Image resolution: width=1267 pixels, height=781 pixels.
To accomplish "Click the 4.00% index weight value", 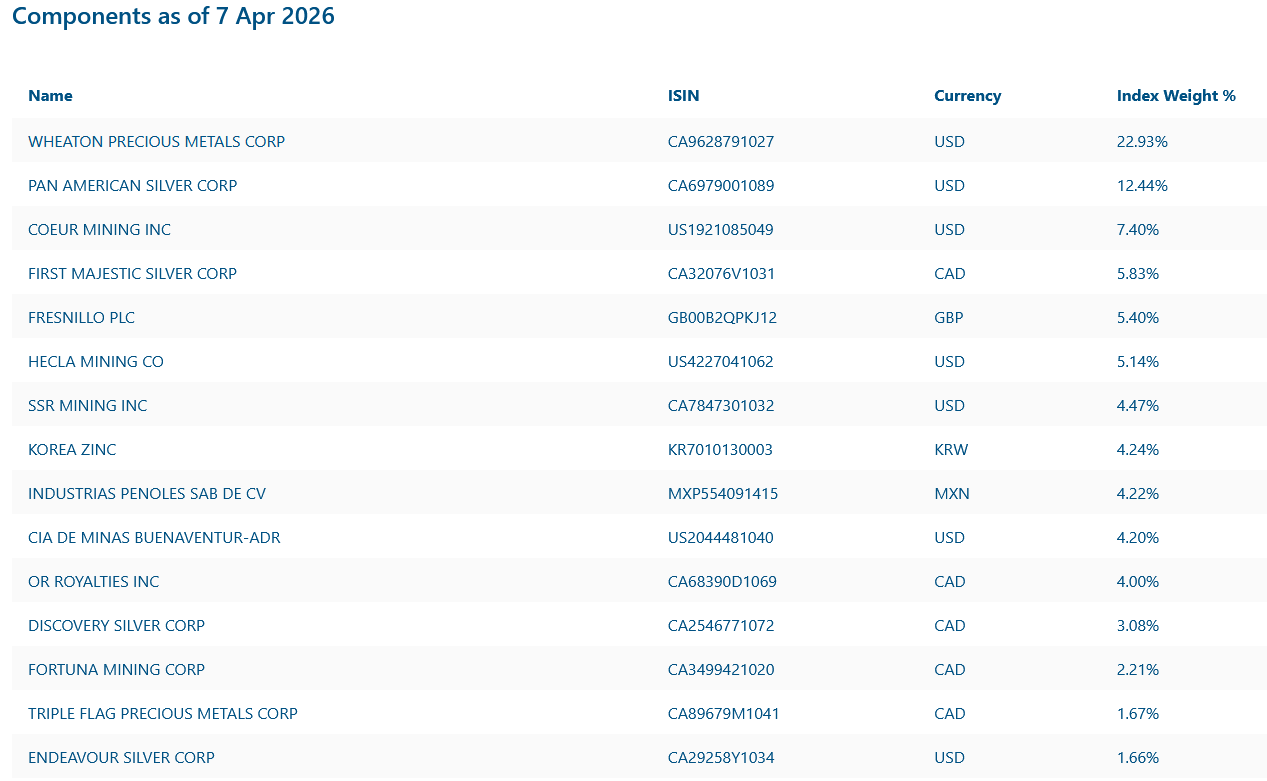I will click(1138, 582).
